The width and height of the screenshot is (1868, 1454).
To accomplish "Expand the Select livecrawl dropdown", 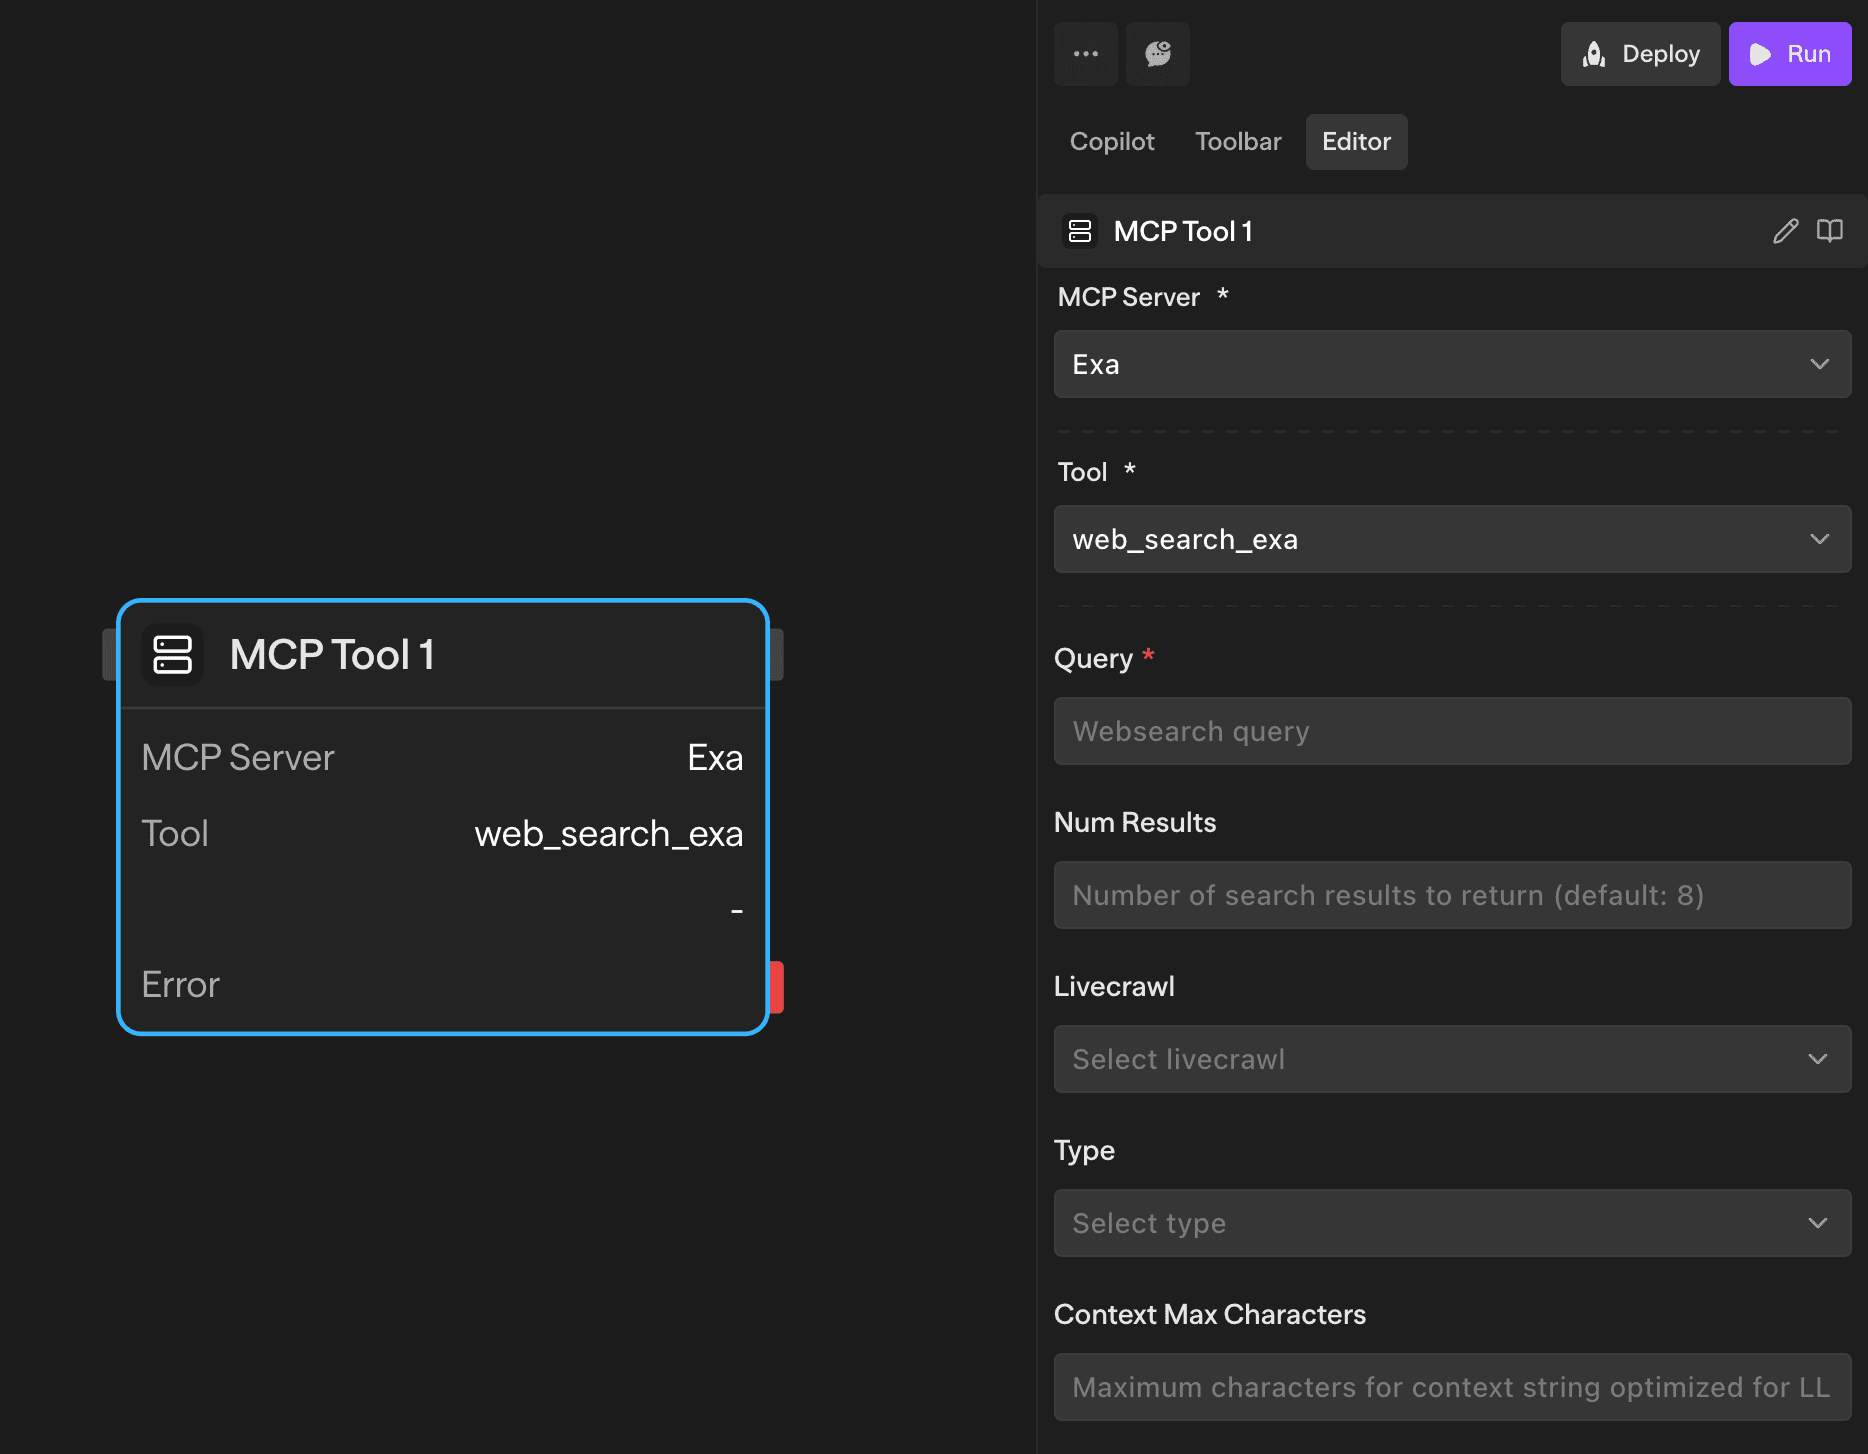I will coord(1452,1059).
